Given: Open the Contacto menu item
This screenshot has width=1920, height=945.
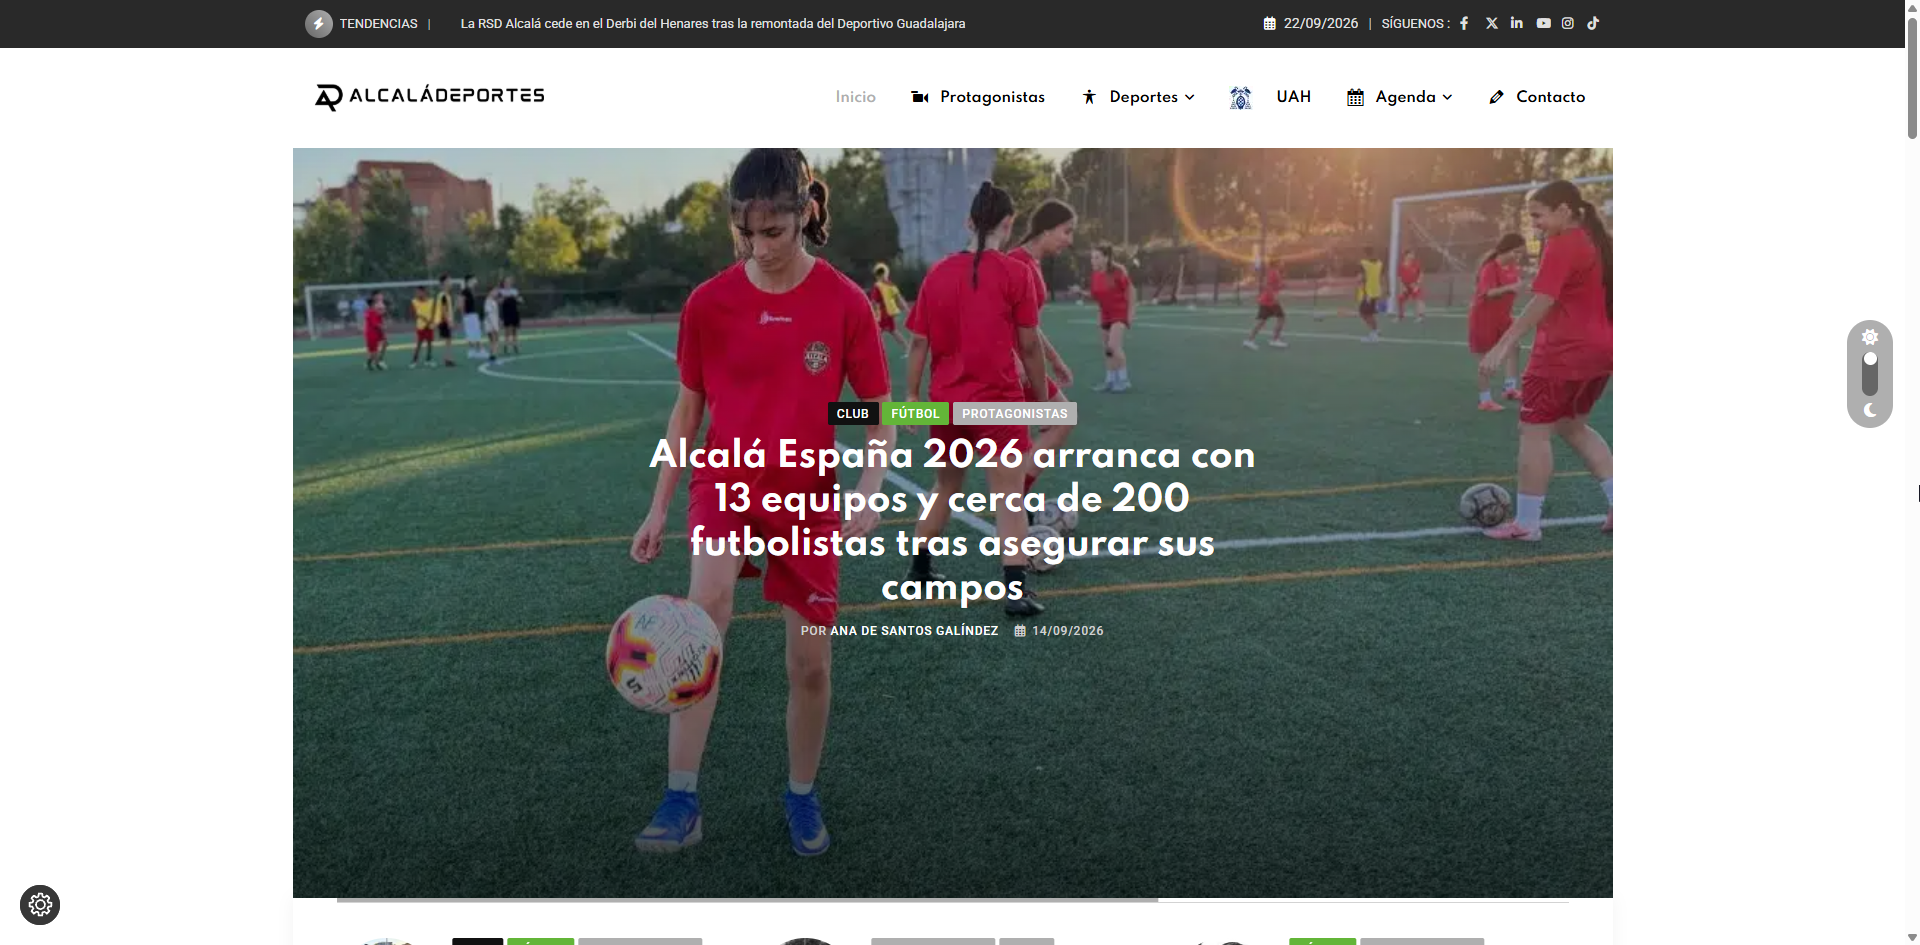Looking at the screenshot, I should [1550, 97].
